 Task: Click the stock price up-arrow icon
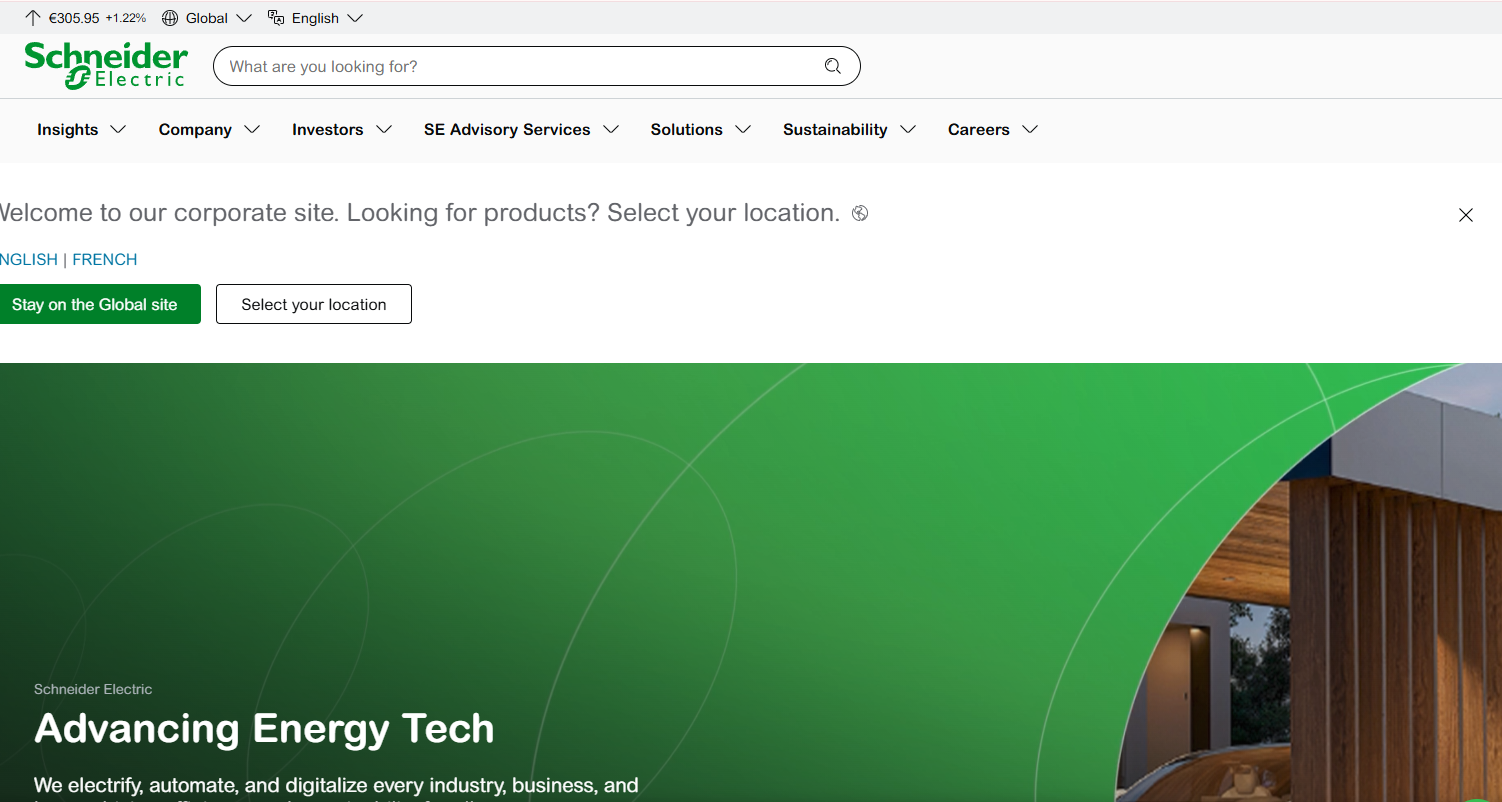point(33,18)
